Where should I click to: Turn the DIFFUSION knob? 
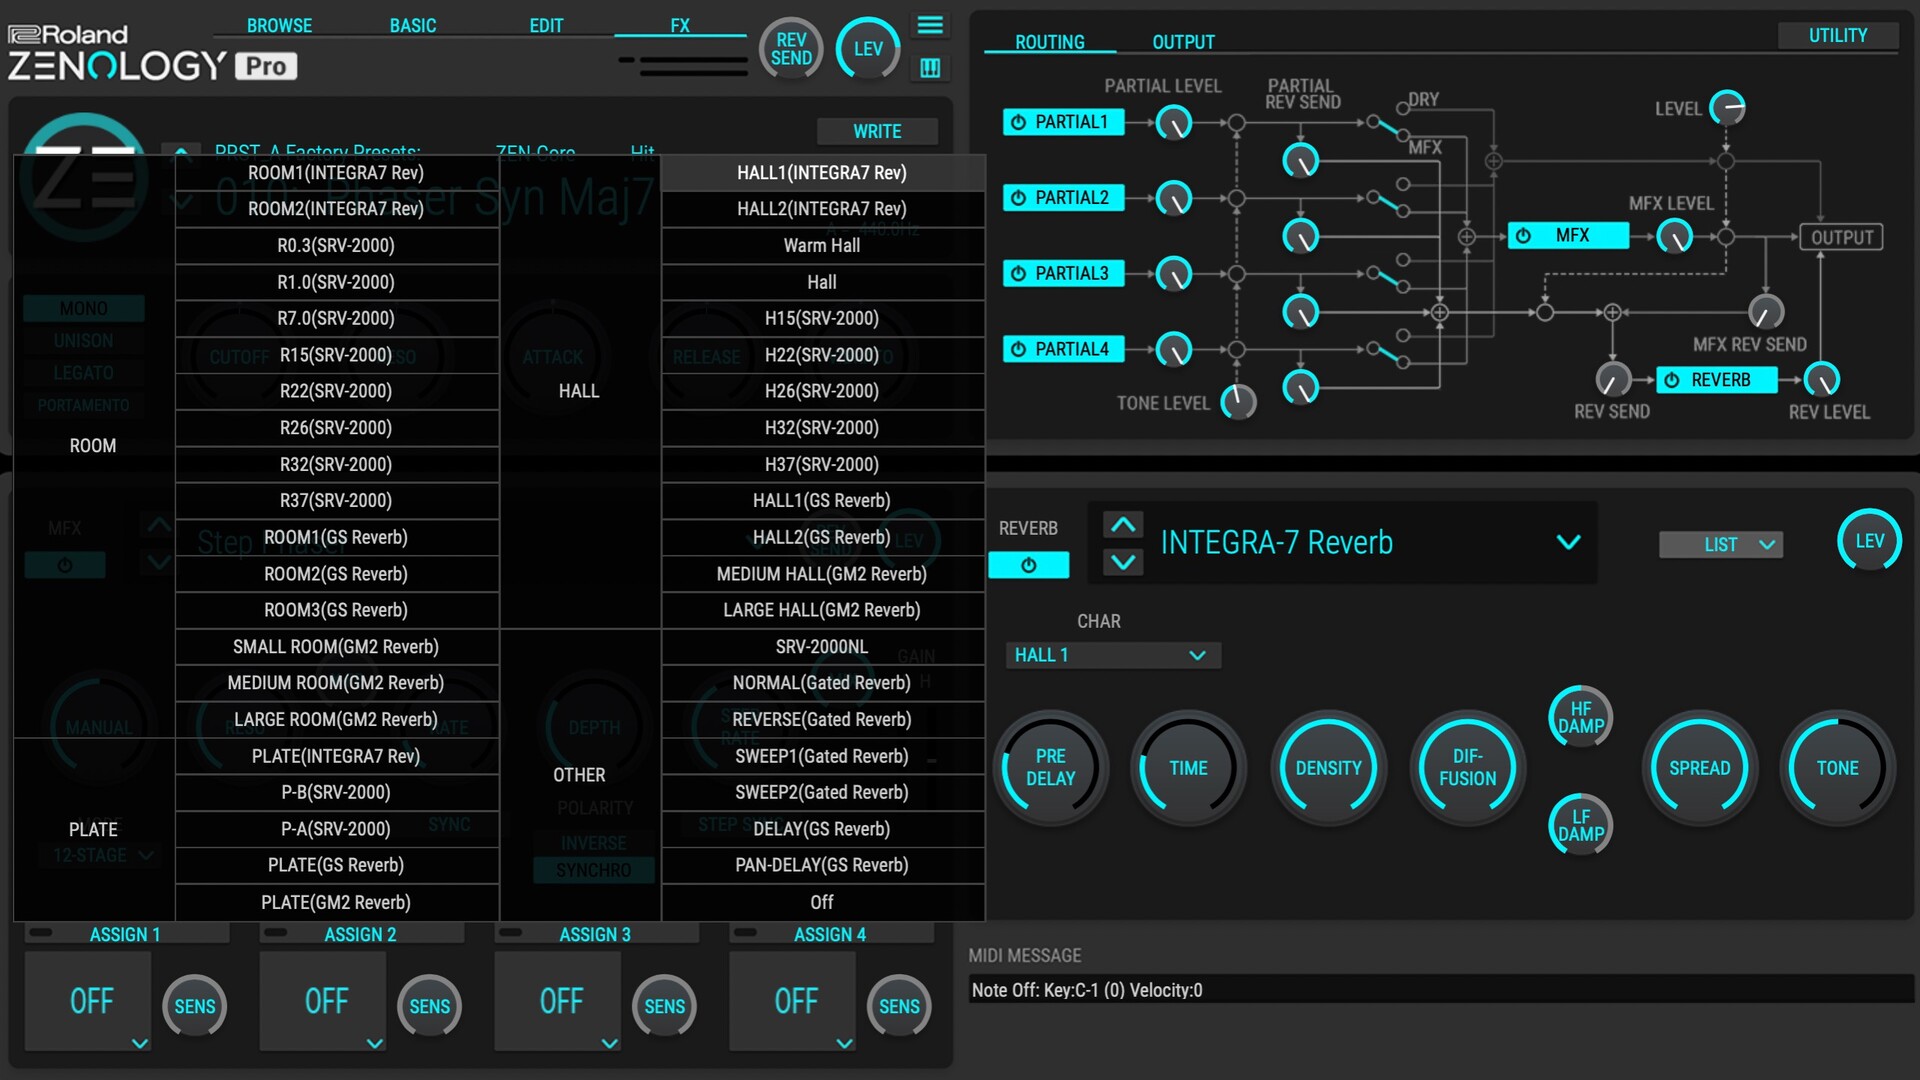pos(1467,768)
